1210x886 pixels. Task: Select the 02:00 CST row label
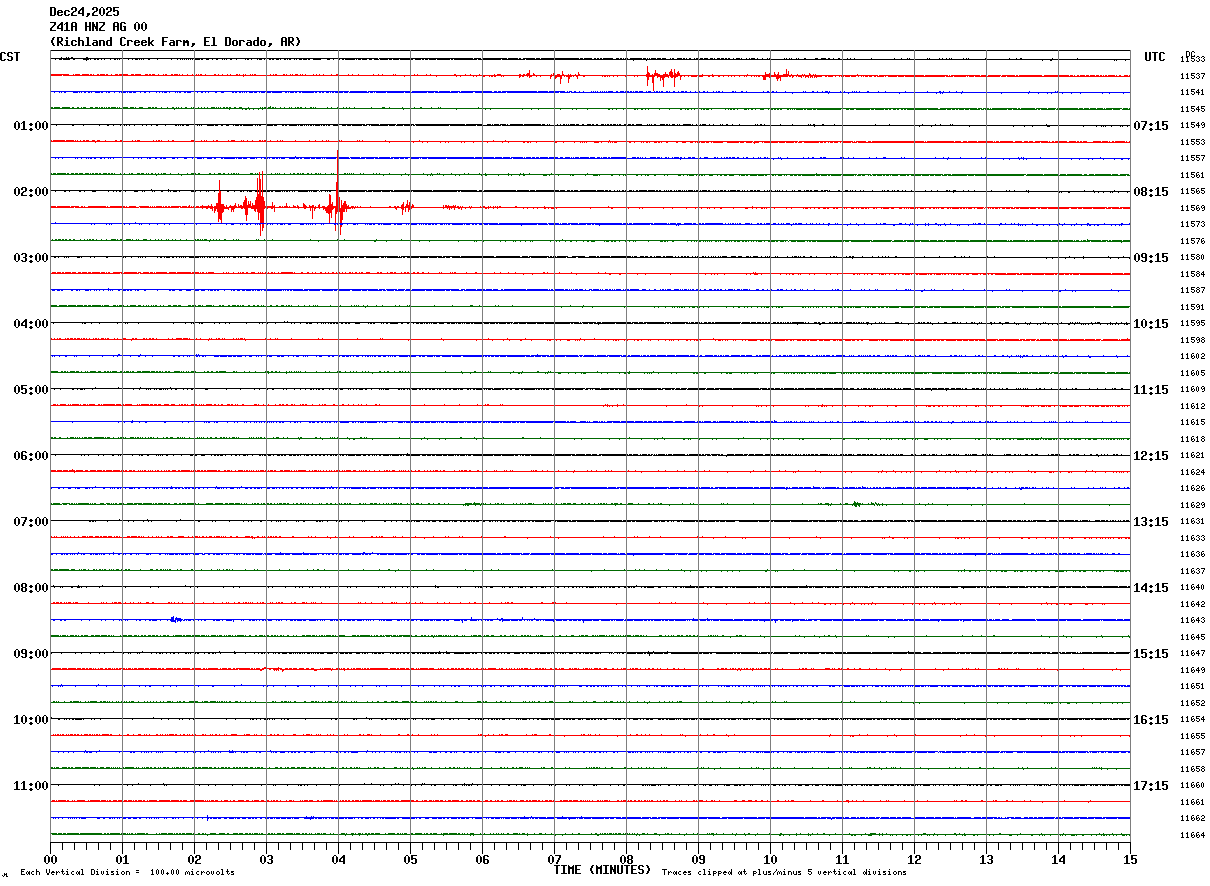pyautogui.click(x=31, y=192)
